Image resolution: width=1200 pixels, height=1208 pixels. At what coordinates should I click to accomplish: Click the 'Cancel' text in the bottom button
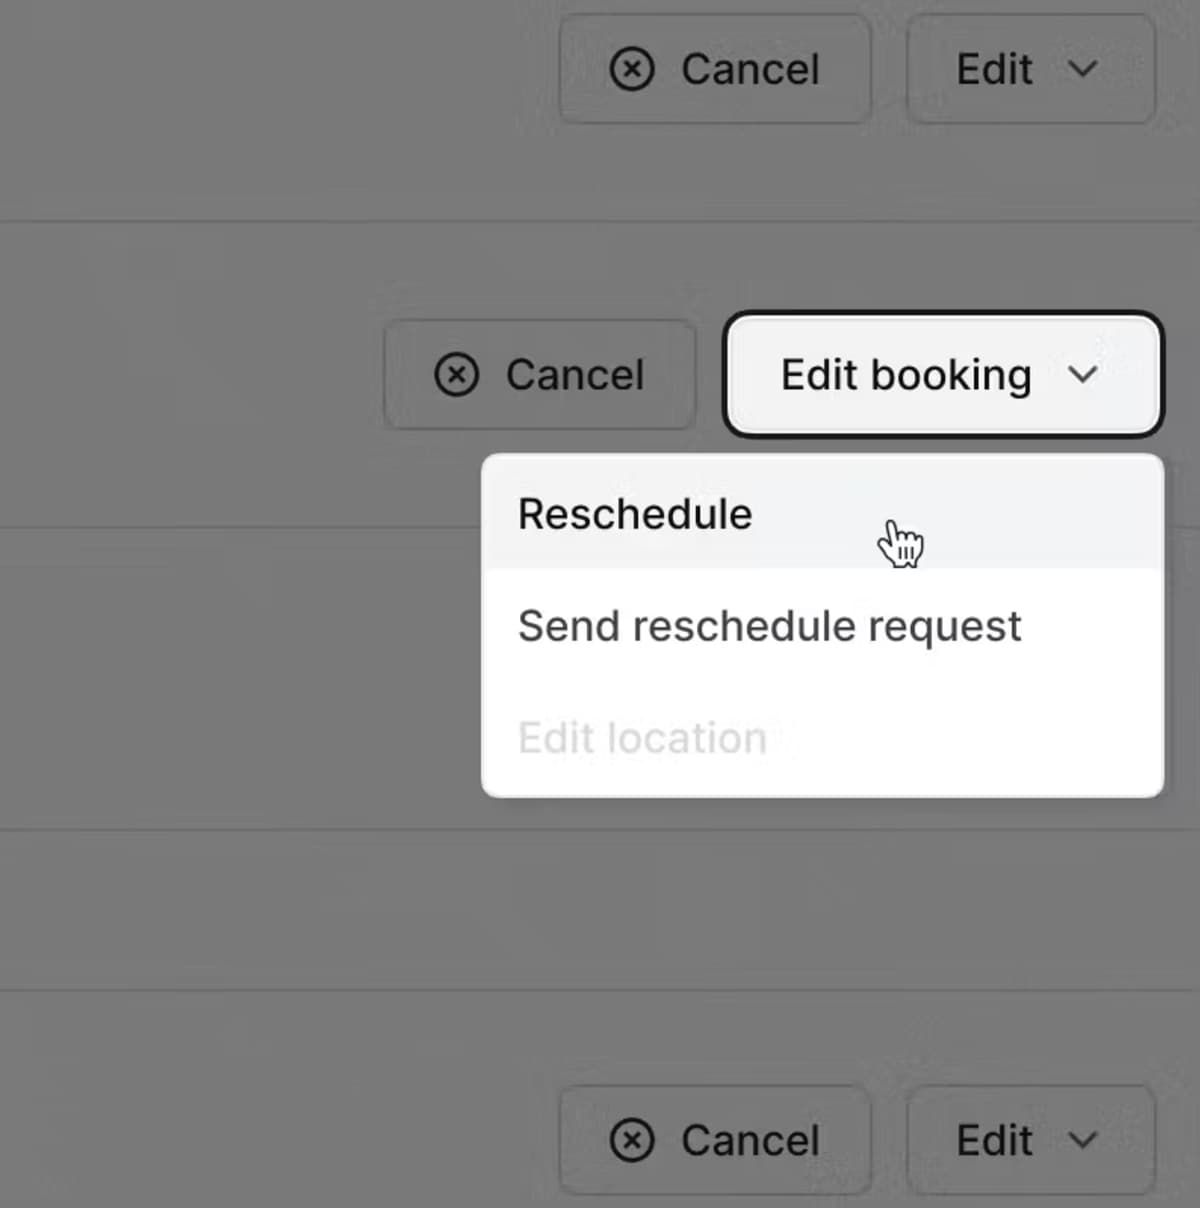tap(750, 1140)
